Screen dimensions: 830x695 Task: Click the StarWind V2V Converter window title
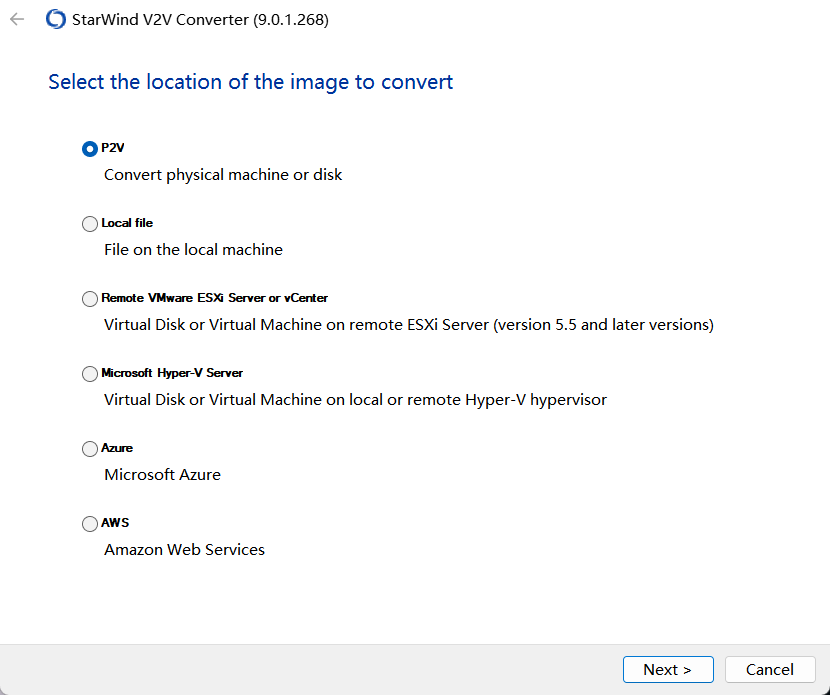pos(200,20)
